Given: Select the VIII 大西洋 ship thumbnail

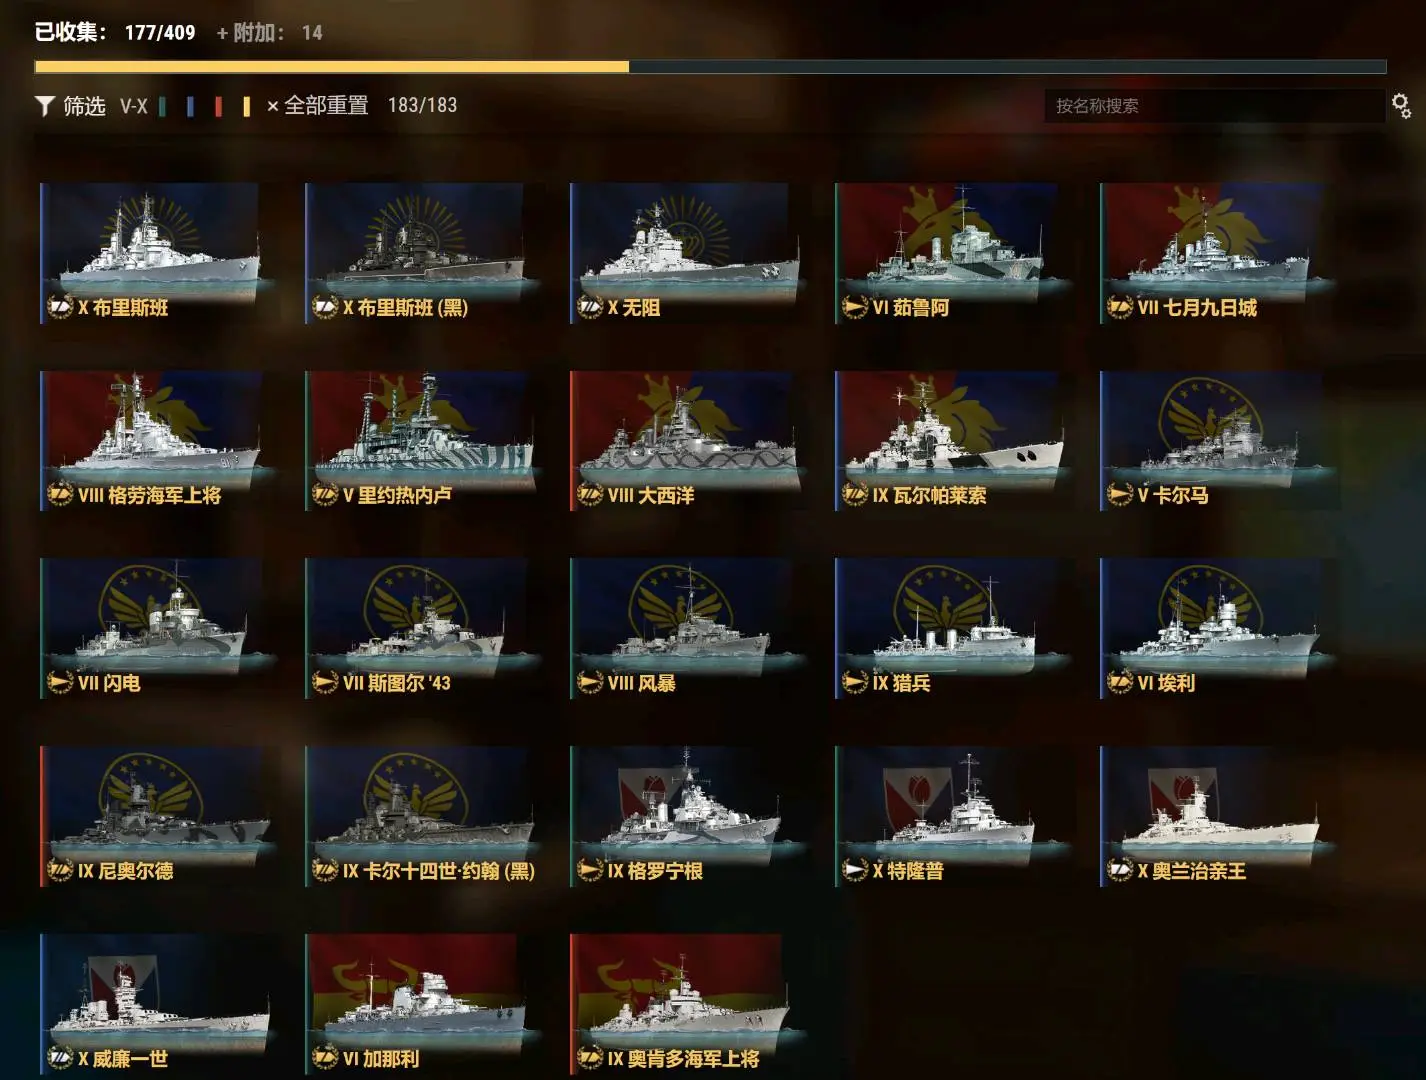Looking at the screenshot, I should coord(686,441).
